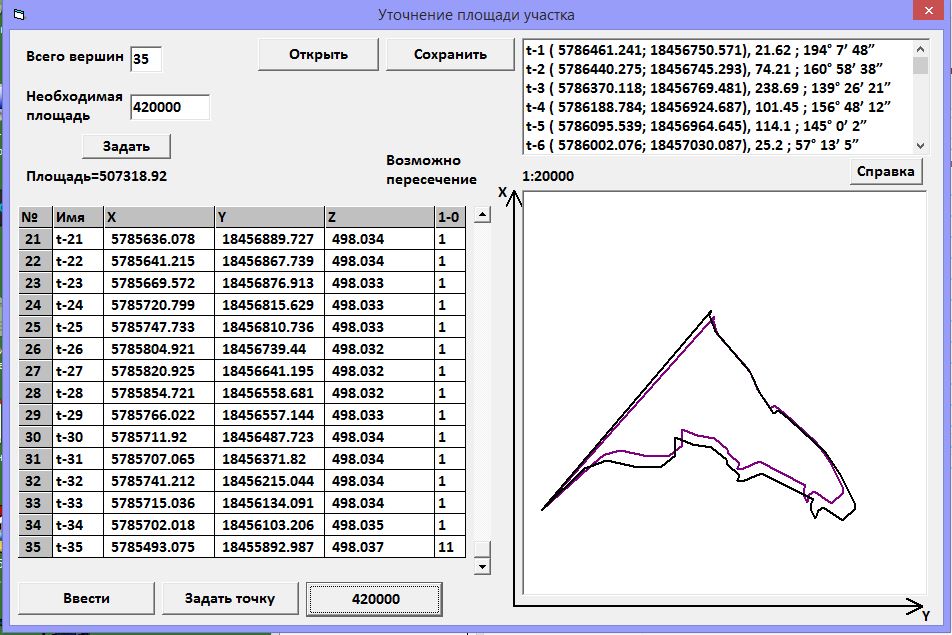The width and height of the screenshot is (952, 635).
Task: Click the Открыть button
Action: coord(318,55)
